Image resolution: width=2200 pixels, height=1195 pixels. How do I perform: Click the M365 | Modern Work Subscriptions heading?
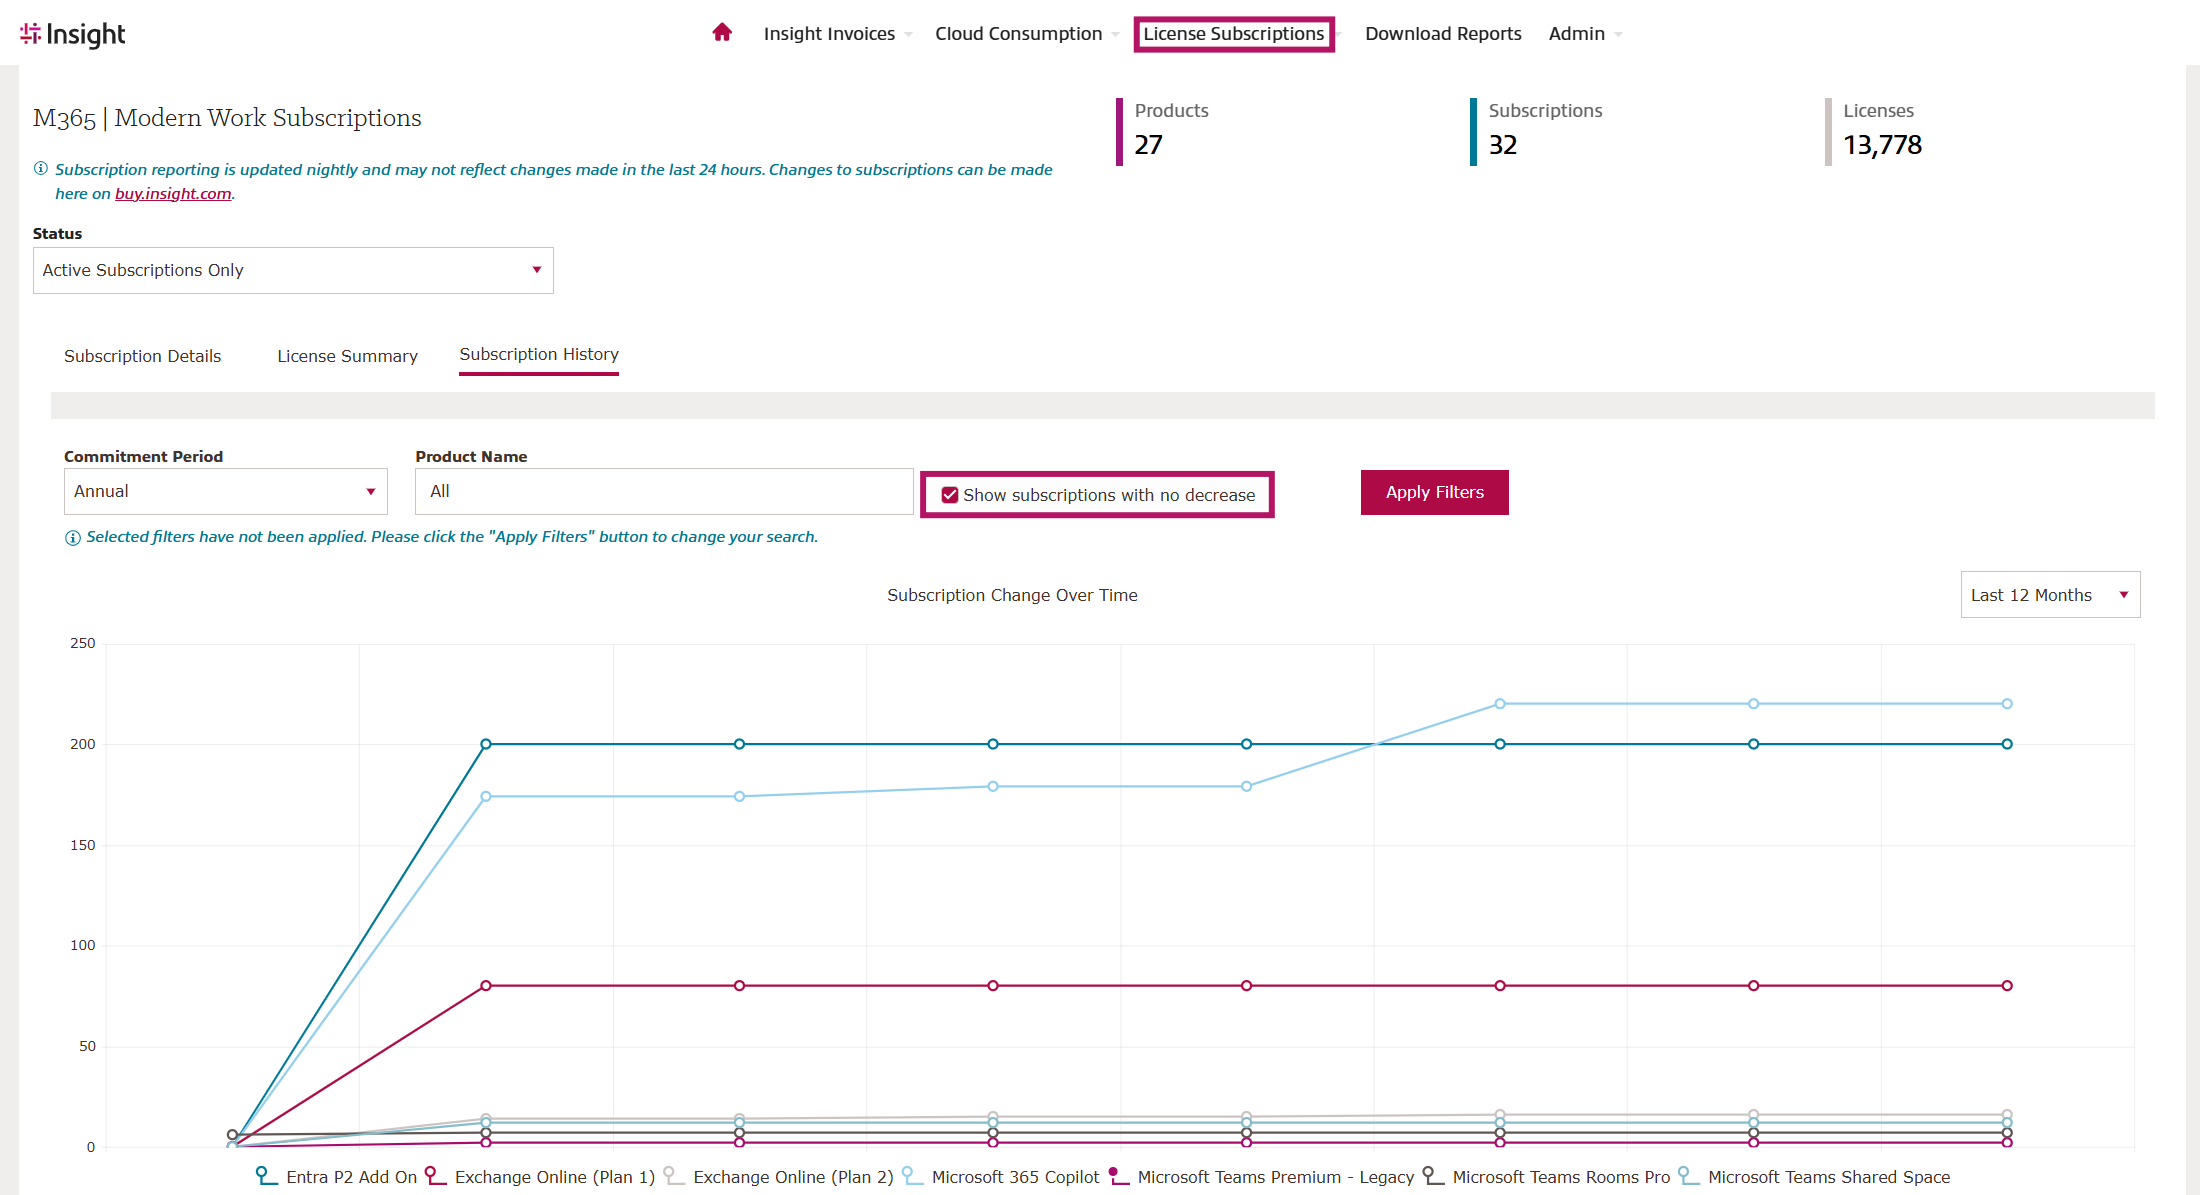(x=227, y=118)
